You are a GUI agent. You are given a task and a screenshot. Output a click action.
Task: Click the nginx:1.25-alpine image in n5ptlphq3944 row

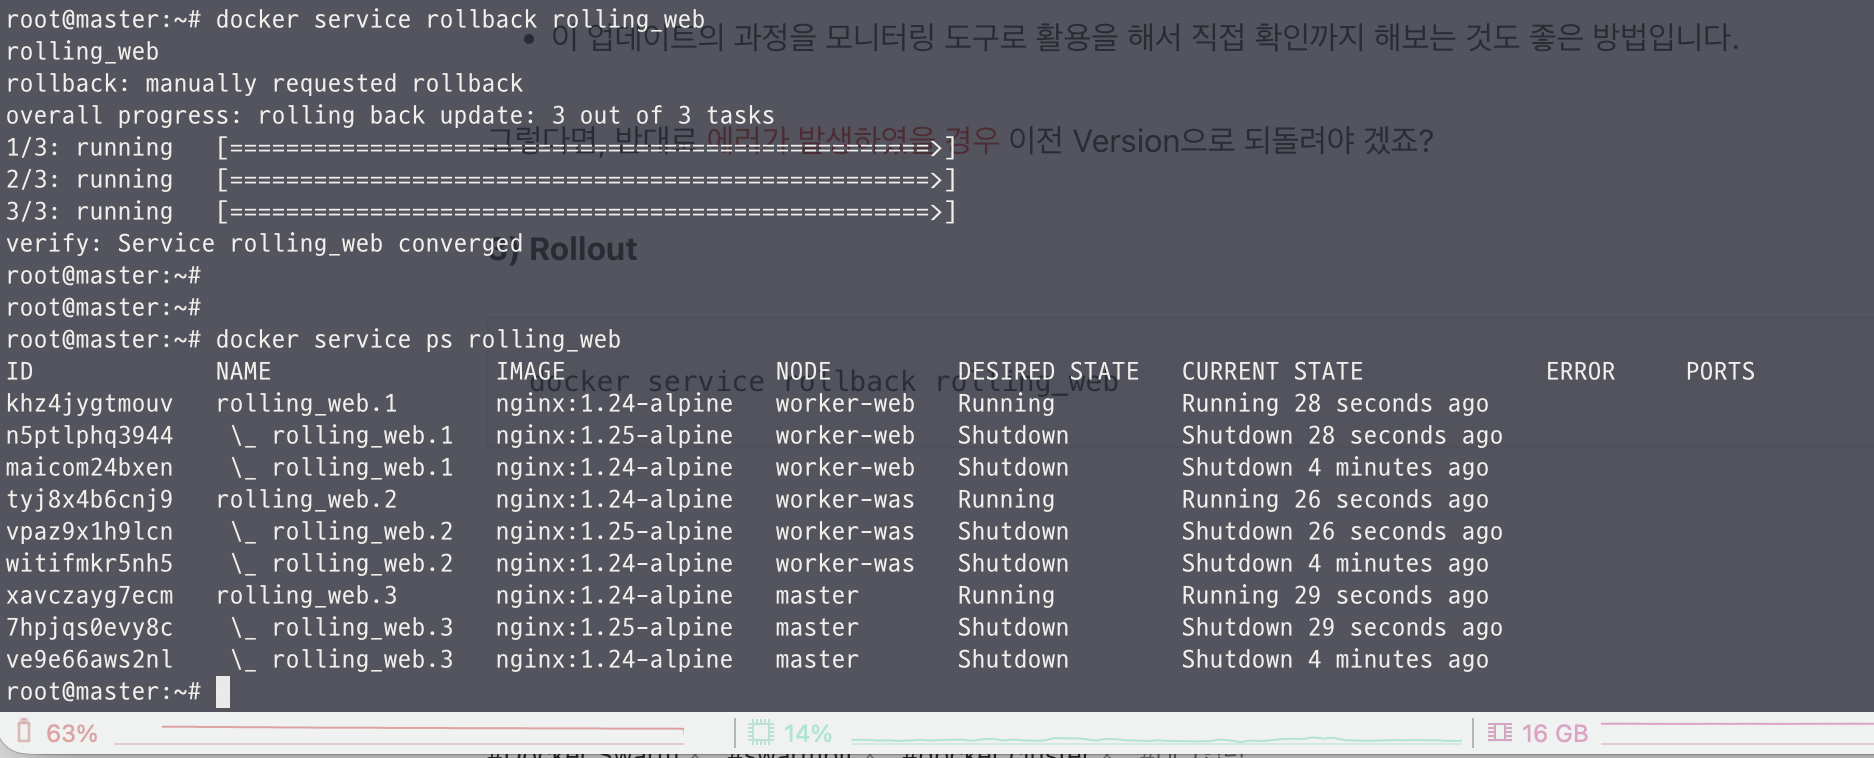(x=614, y=436)
